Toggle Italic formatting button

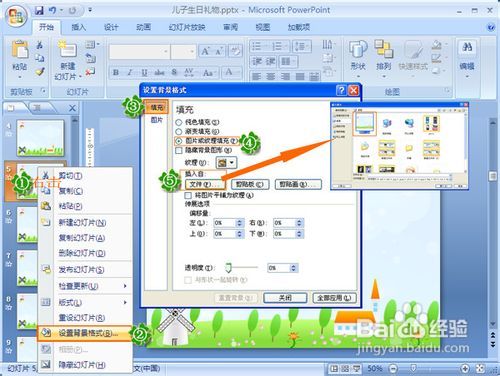pos(130,72)
